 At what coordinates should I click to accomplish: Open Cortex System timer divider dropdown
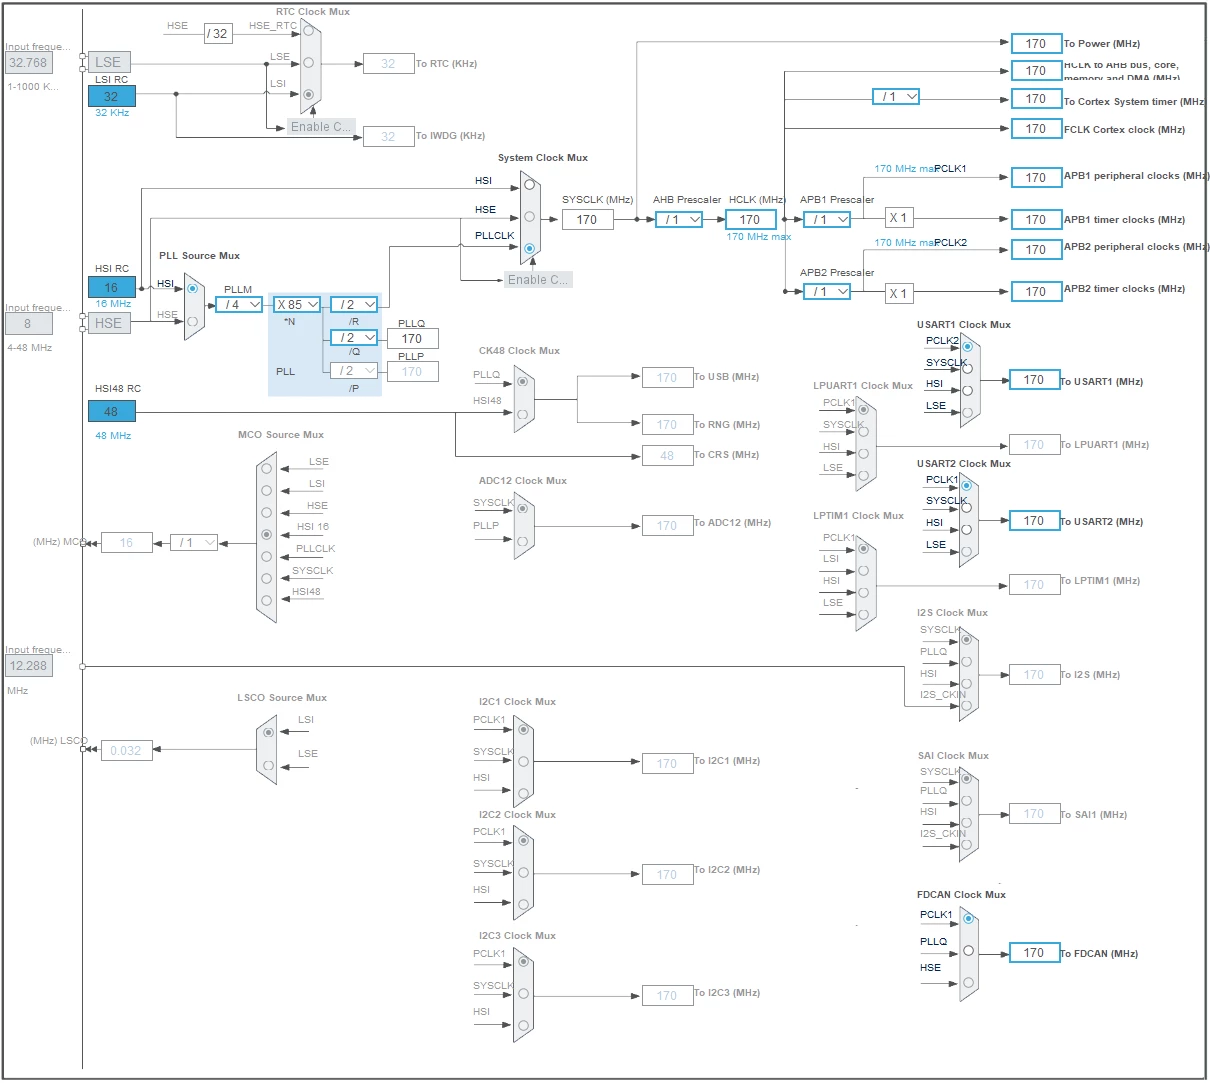tap(895, 96)
